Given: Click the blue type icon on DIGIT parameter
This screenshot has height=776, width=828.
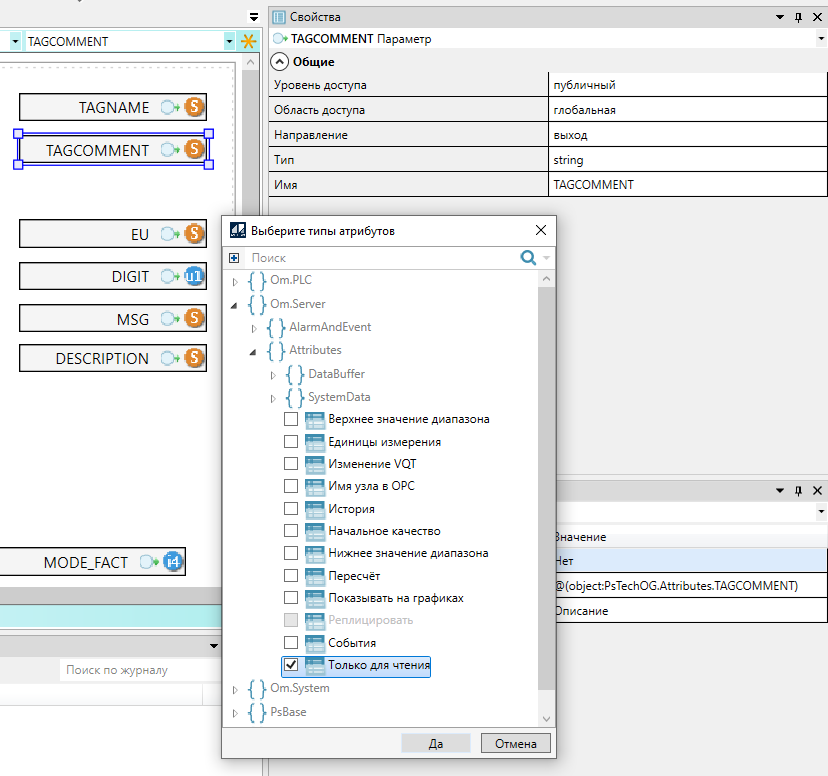Looking at the screenshot, I should click(194, 277).
